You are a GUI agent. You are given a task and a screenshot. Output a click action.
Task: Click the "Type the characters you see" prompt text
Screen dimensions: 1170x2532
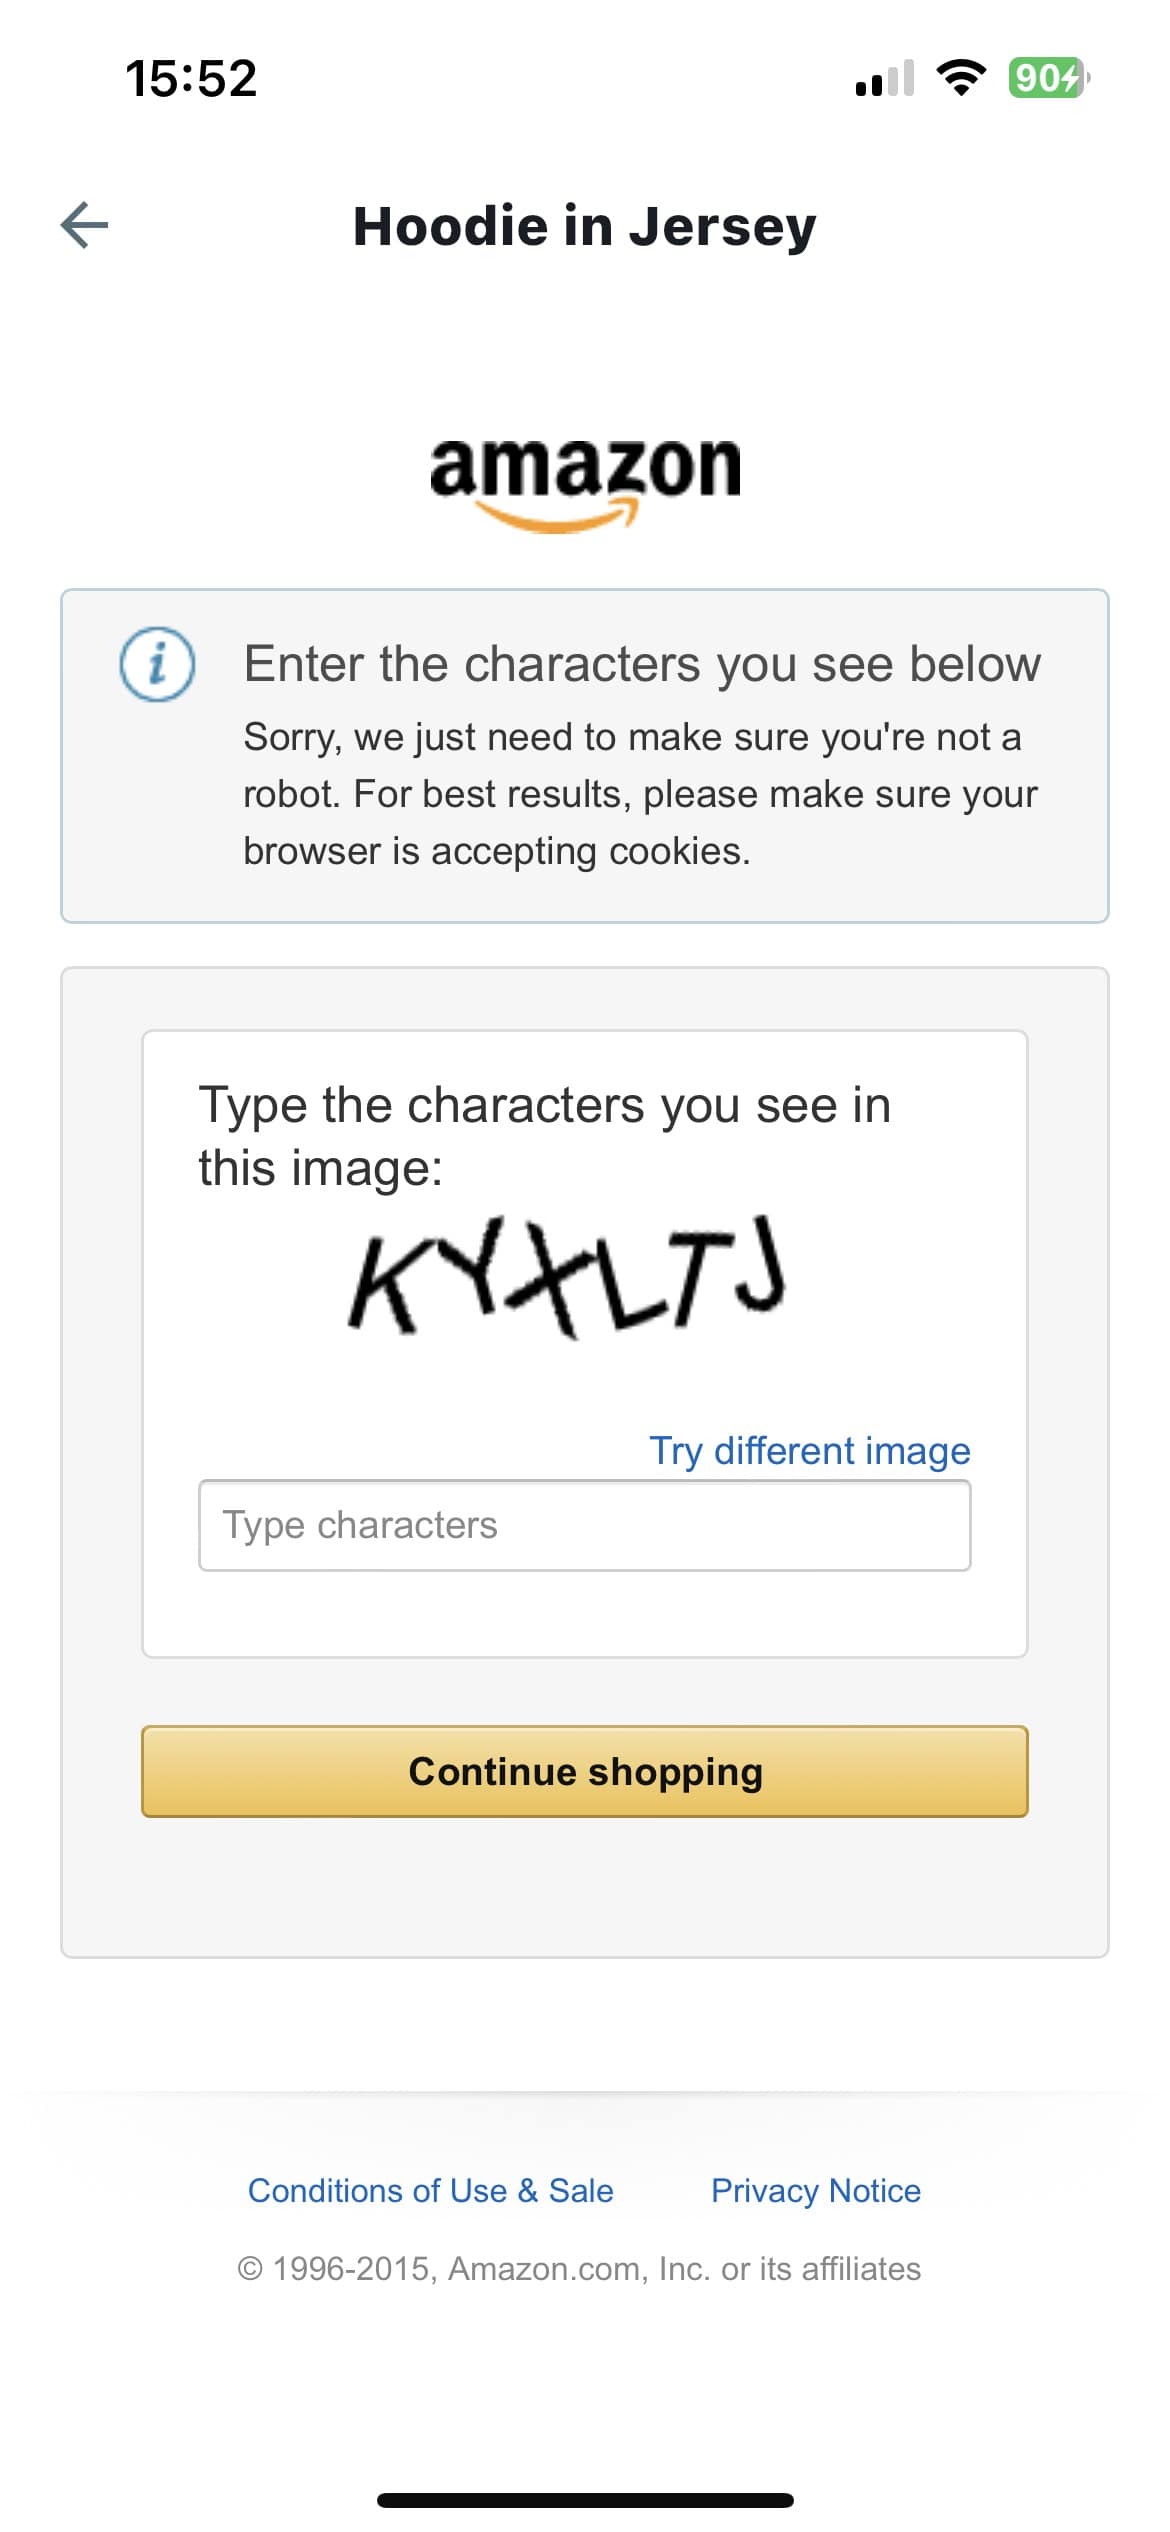pos(544,1136)
